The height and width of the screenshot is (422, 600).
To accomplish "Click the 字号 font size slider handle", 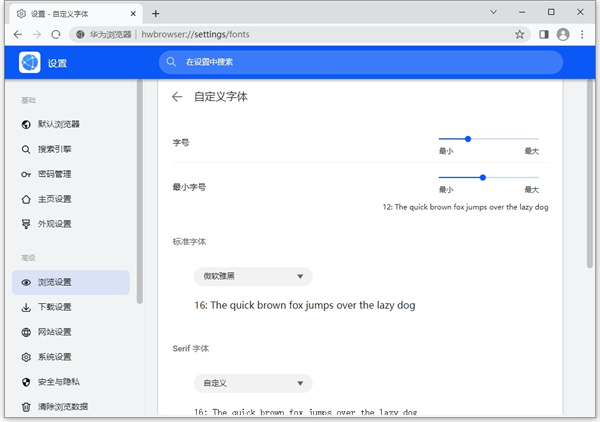I will [x=468, y=139].
